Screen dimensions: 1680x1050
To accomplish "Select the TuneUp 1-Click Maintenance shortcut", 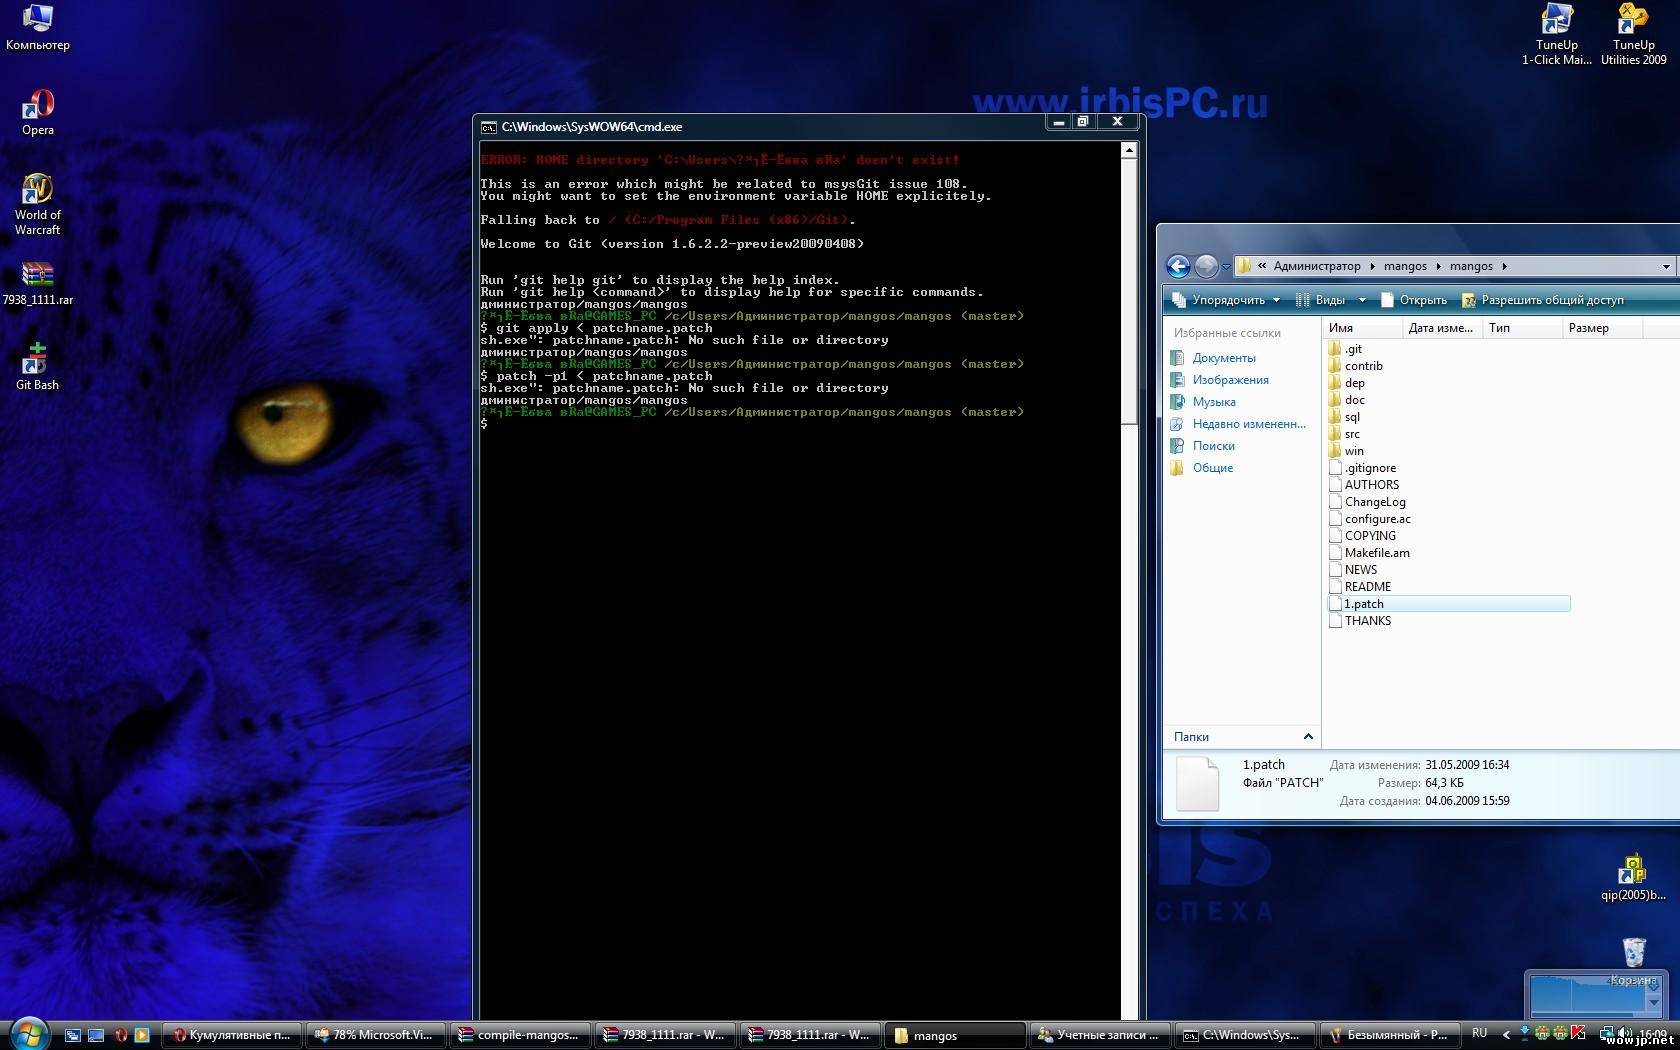I will [x=1557, y=34].
